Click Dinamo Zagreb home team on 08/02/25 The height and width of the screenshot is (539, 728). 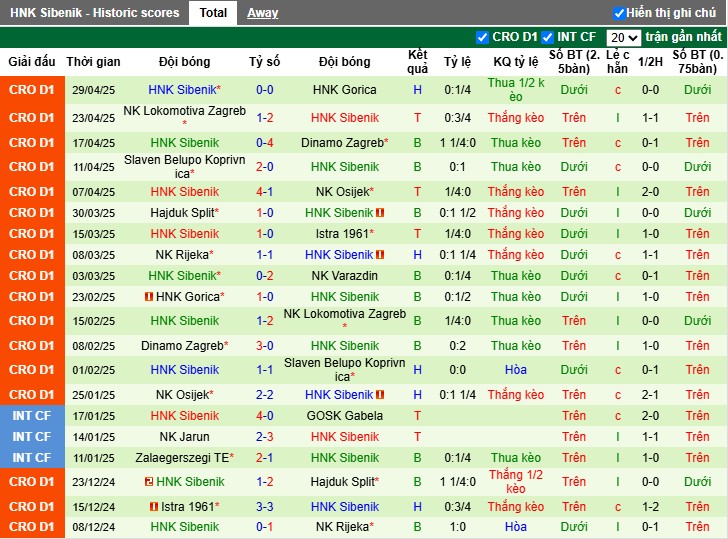click(x=184, y=346)
